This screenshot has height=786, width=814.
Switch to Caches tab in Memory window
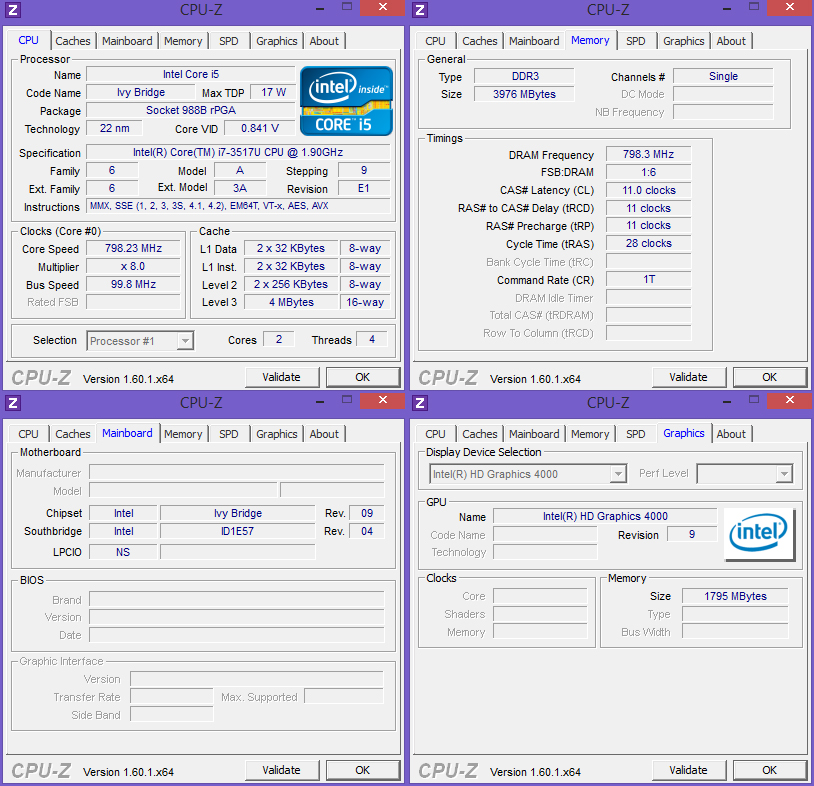(480, 41)
